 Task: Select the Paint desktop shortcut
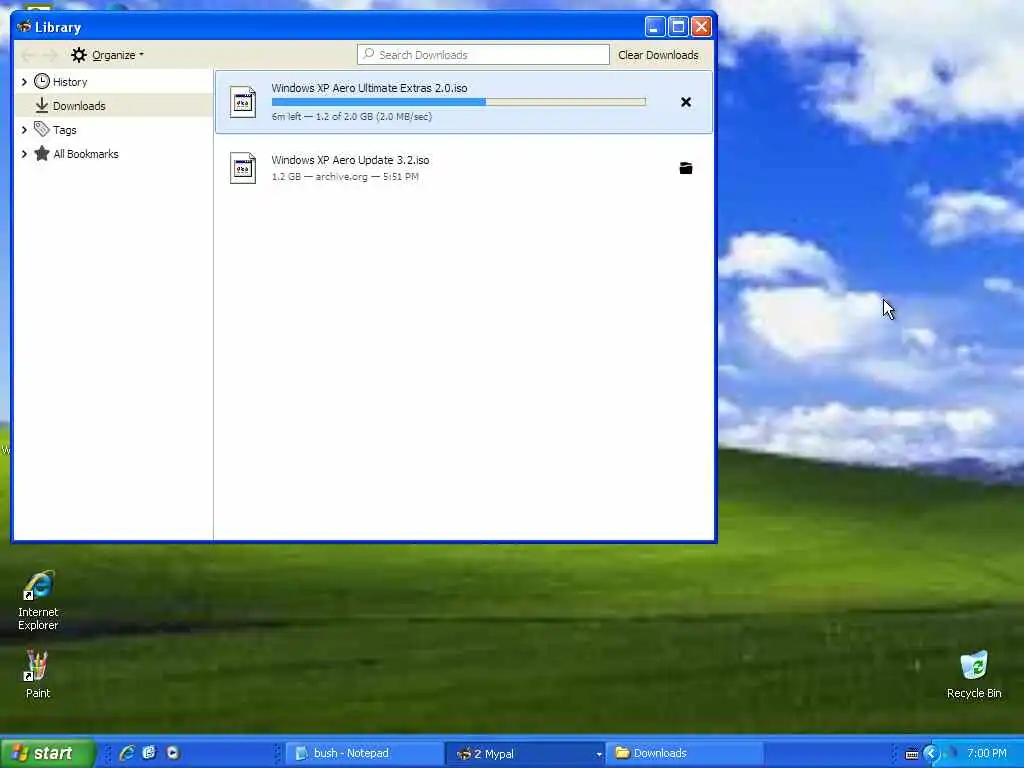(38, 675)
